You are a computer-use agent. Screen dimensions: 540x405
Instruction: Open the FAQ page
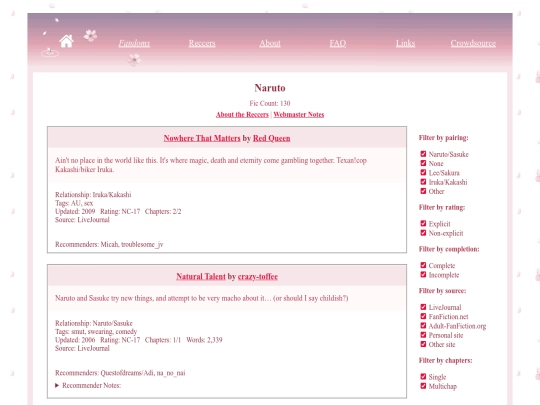point(338,43)
